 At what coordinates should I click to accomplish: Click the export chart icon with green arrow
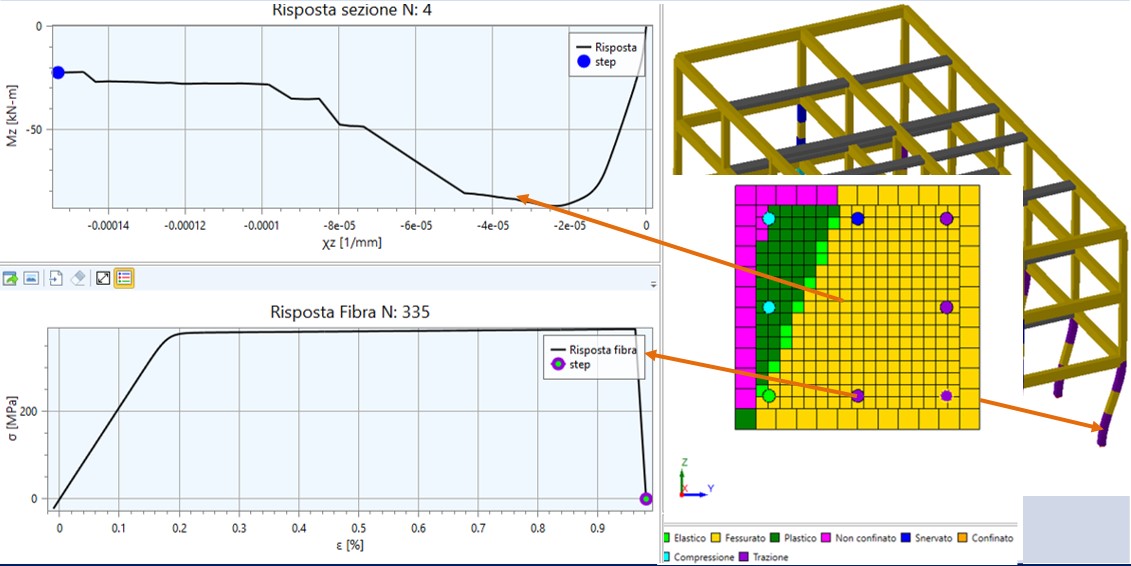pos(11,277)
